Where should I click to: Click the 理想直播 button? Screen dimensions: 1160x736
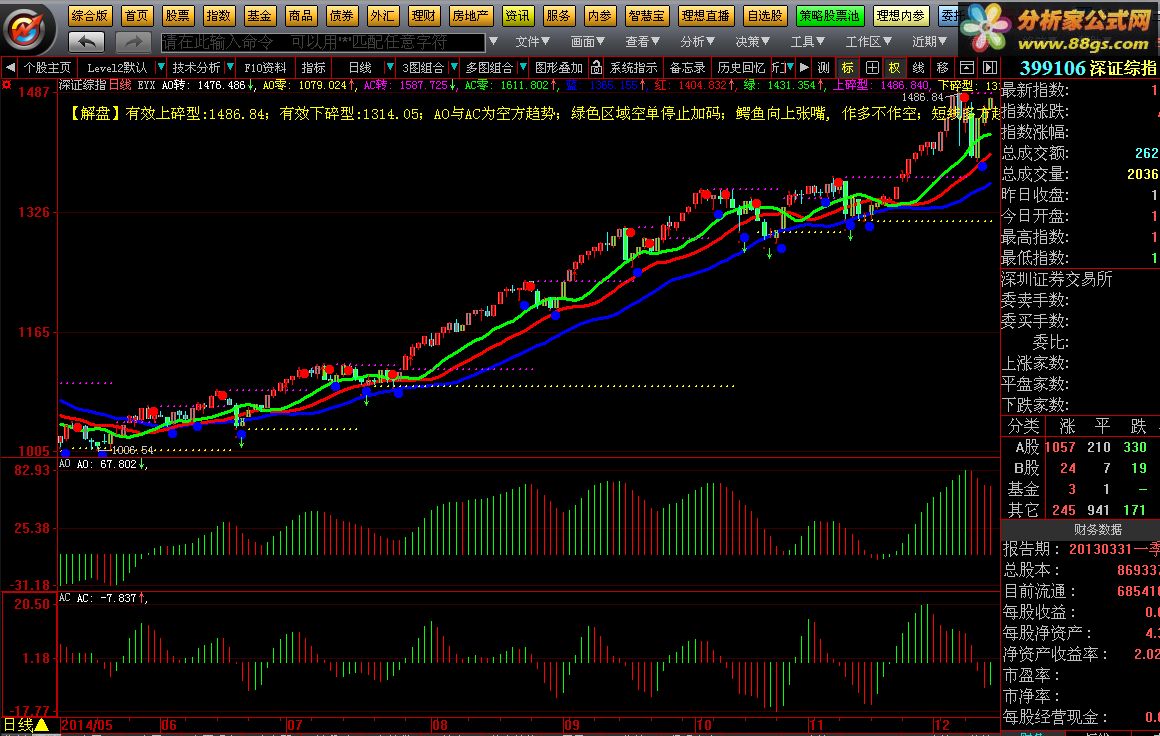click(705, 15)
